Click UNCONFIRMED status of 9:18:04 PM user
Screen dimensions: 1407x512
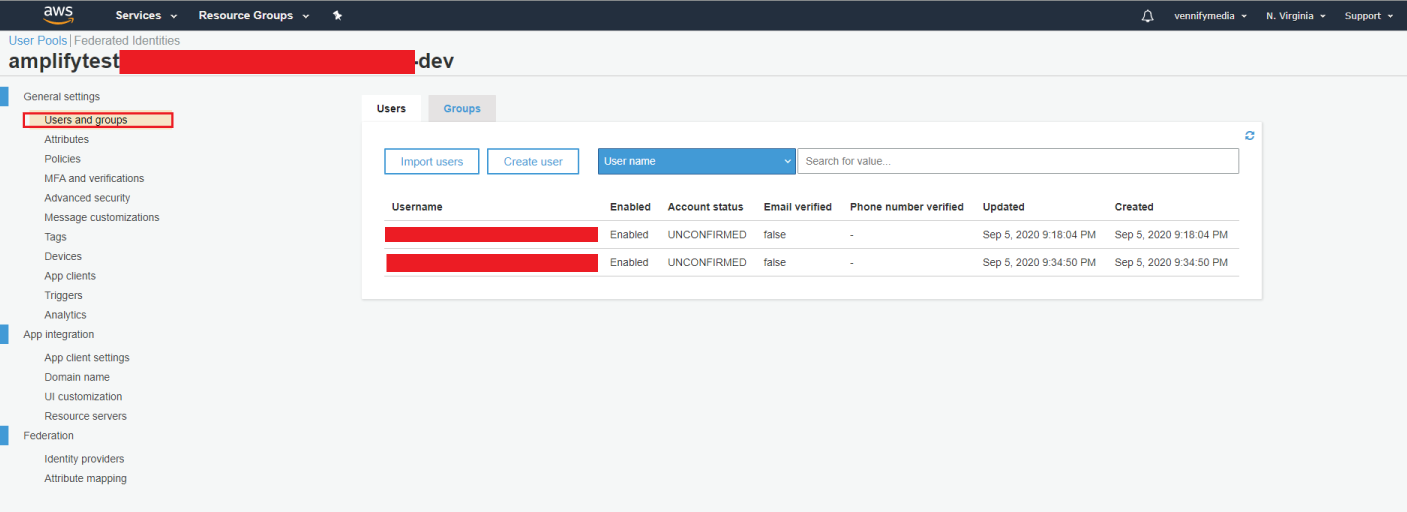point(707,235)
